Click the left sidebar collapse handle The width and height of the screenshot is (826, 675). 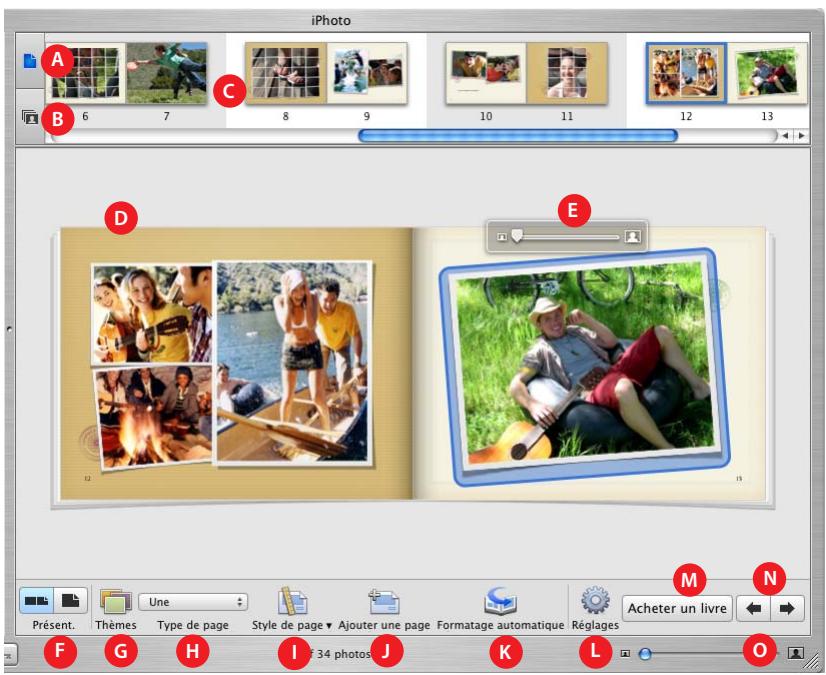point(9,329)
